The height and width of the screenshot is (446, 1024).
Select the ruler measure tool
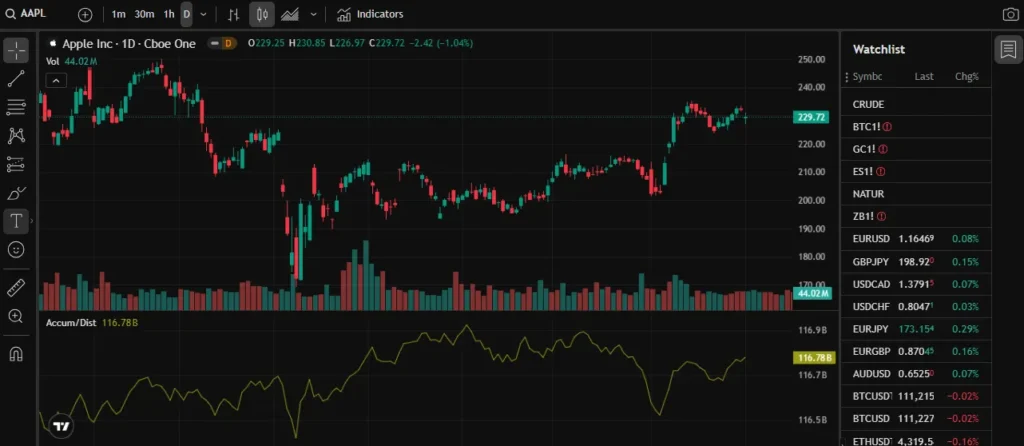16,288
